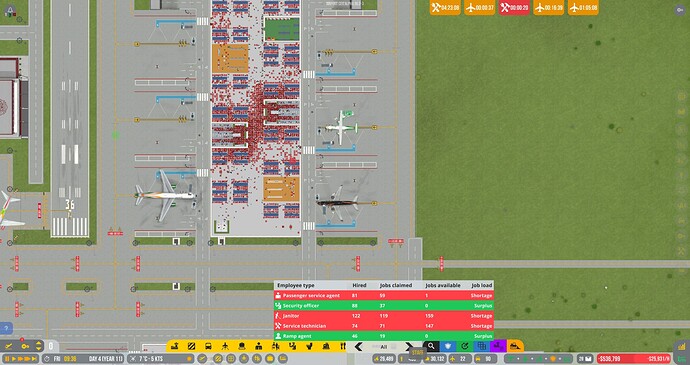Toggle the airplane overlay round button
The width and height of the screenshot is (690, 365).
click(x=202, y=358)
